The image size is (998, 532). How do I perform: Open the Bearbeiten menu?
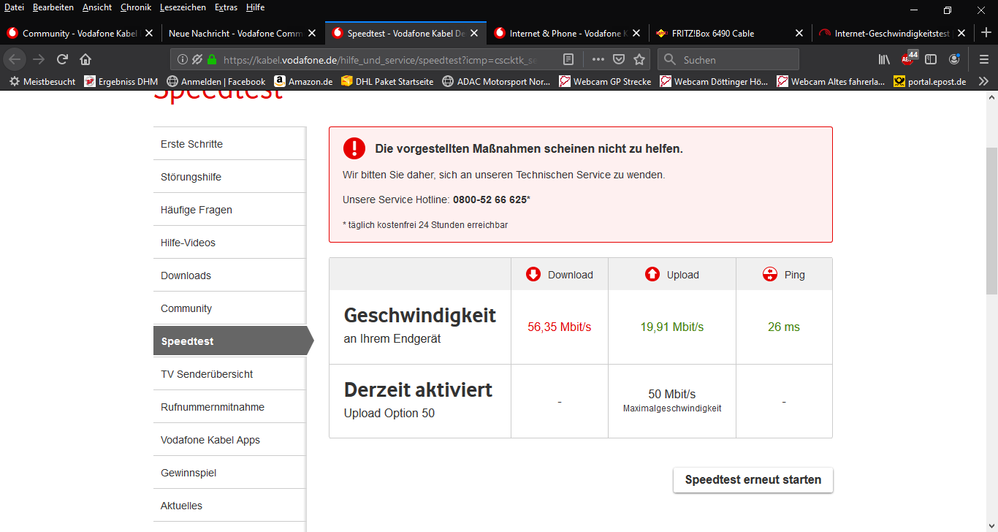point(53,8)
